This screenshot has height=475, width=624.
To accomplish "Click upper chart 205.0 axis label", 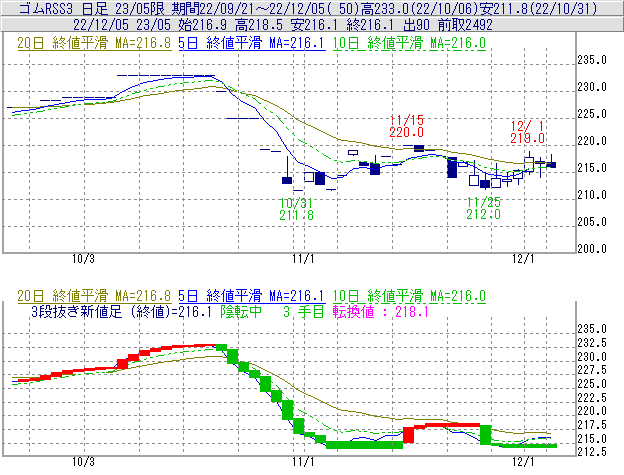I will click(x=592, y=222).
